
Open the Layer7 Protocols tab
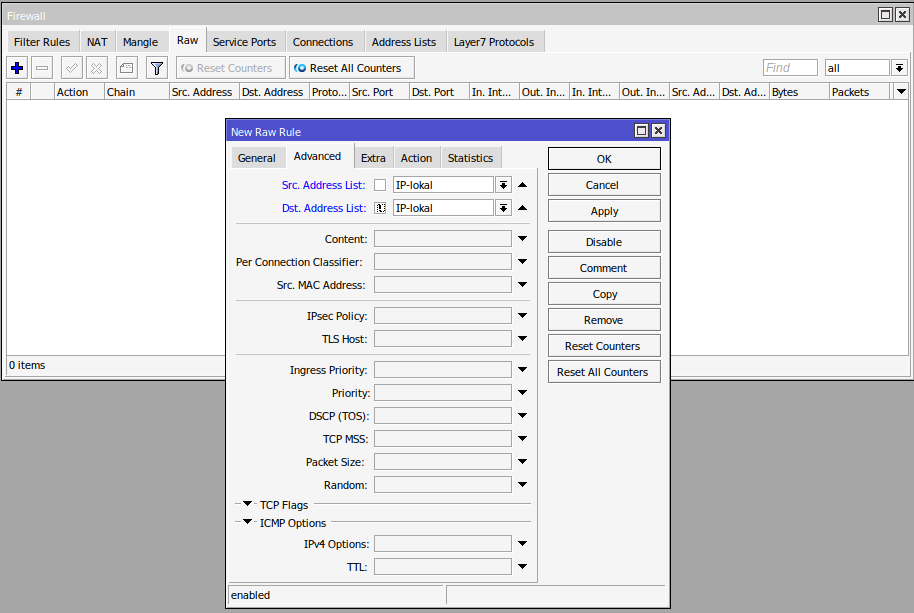point(494,42)
